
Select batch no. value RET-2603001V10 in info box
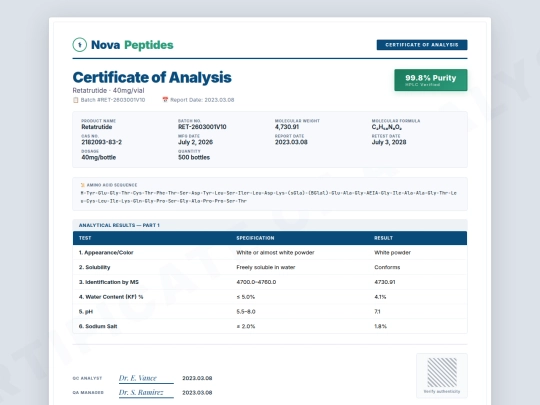(202, 127)
